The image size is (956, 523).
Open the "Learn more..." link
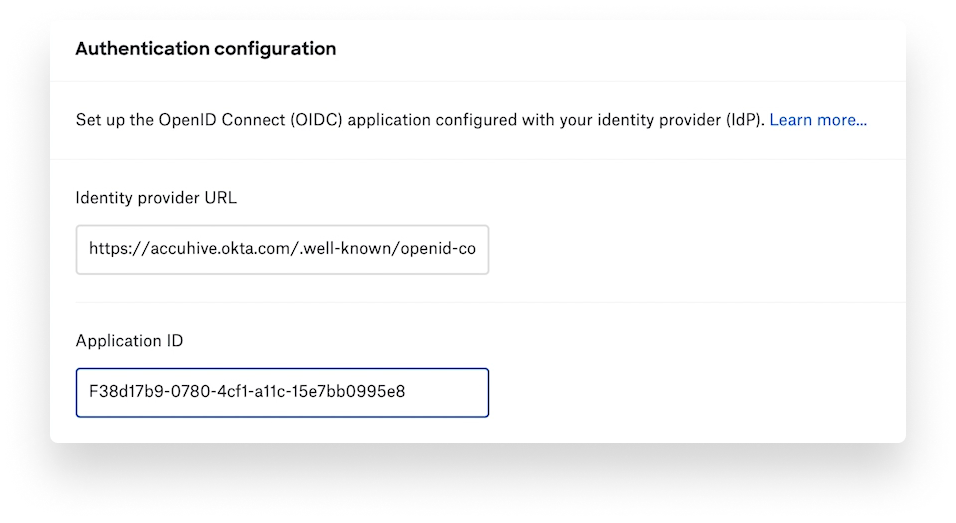(x=817, y=120)
